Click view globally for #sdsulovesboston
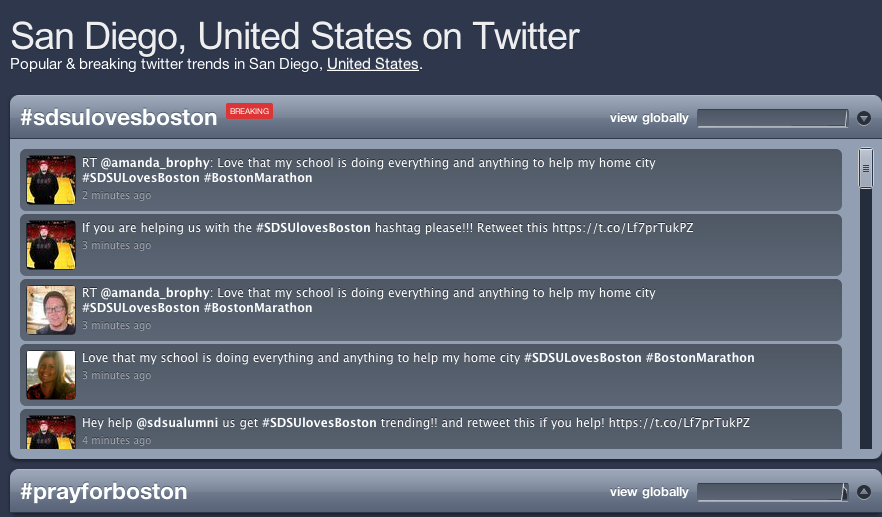 tap(649, 118)
